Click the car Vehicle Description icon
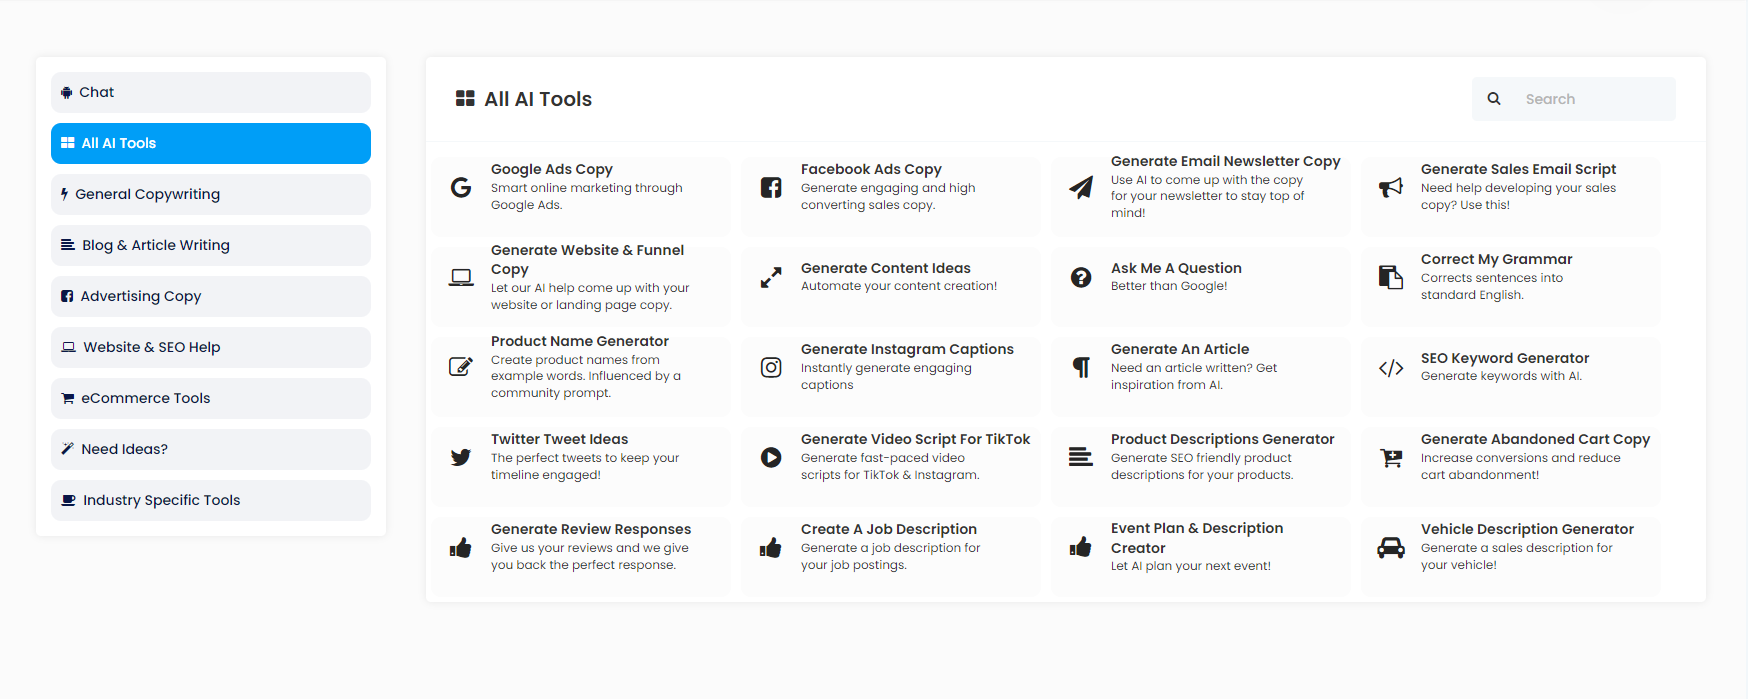The image size is (1748, 699). 1391,547
